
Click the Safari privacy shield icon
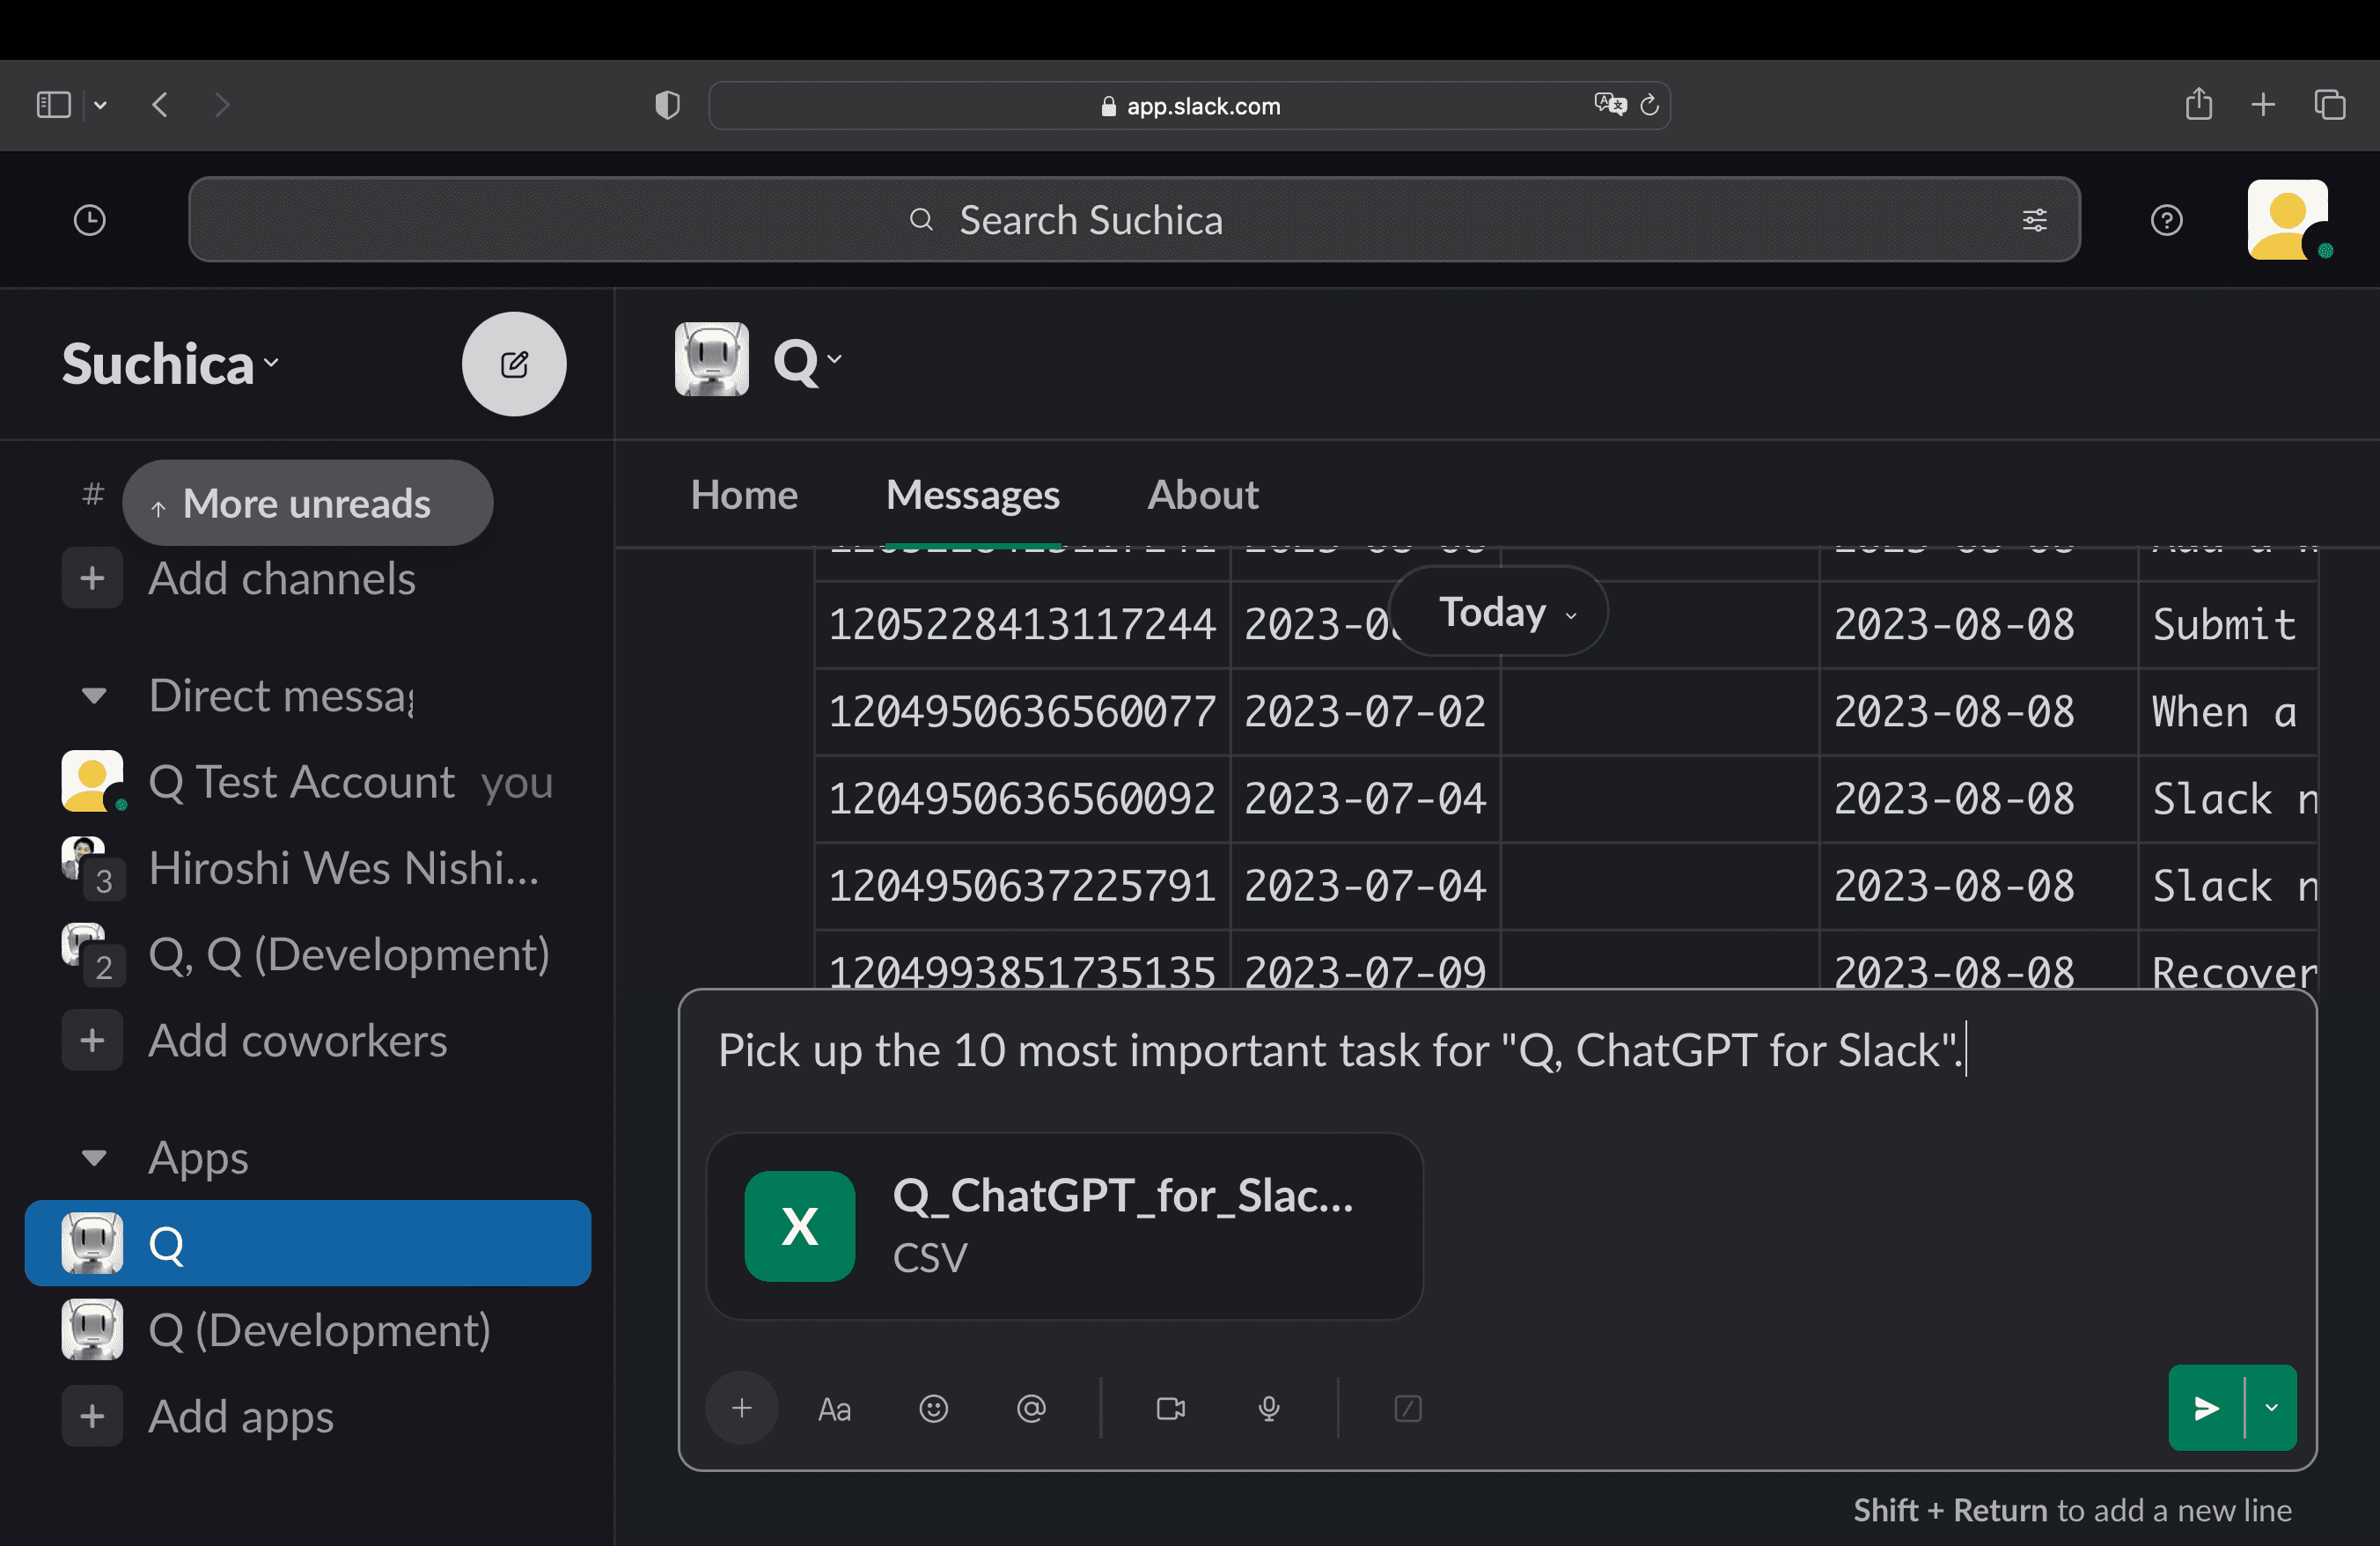click(x=667, y=104)
